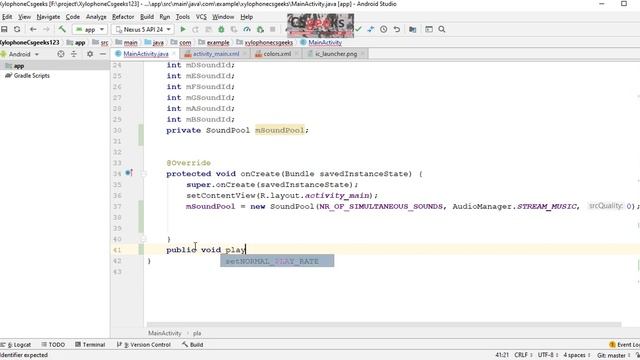Viewport: 640px width, 360px height.
Task: Show history with the clock icon
Action: (384, 29)
